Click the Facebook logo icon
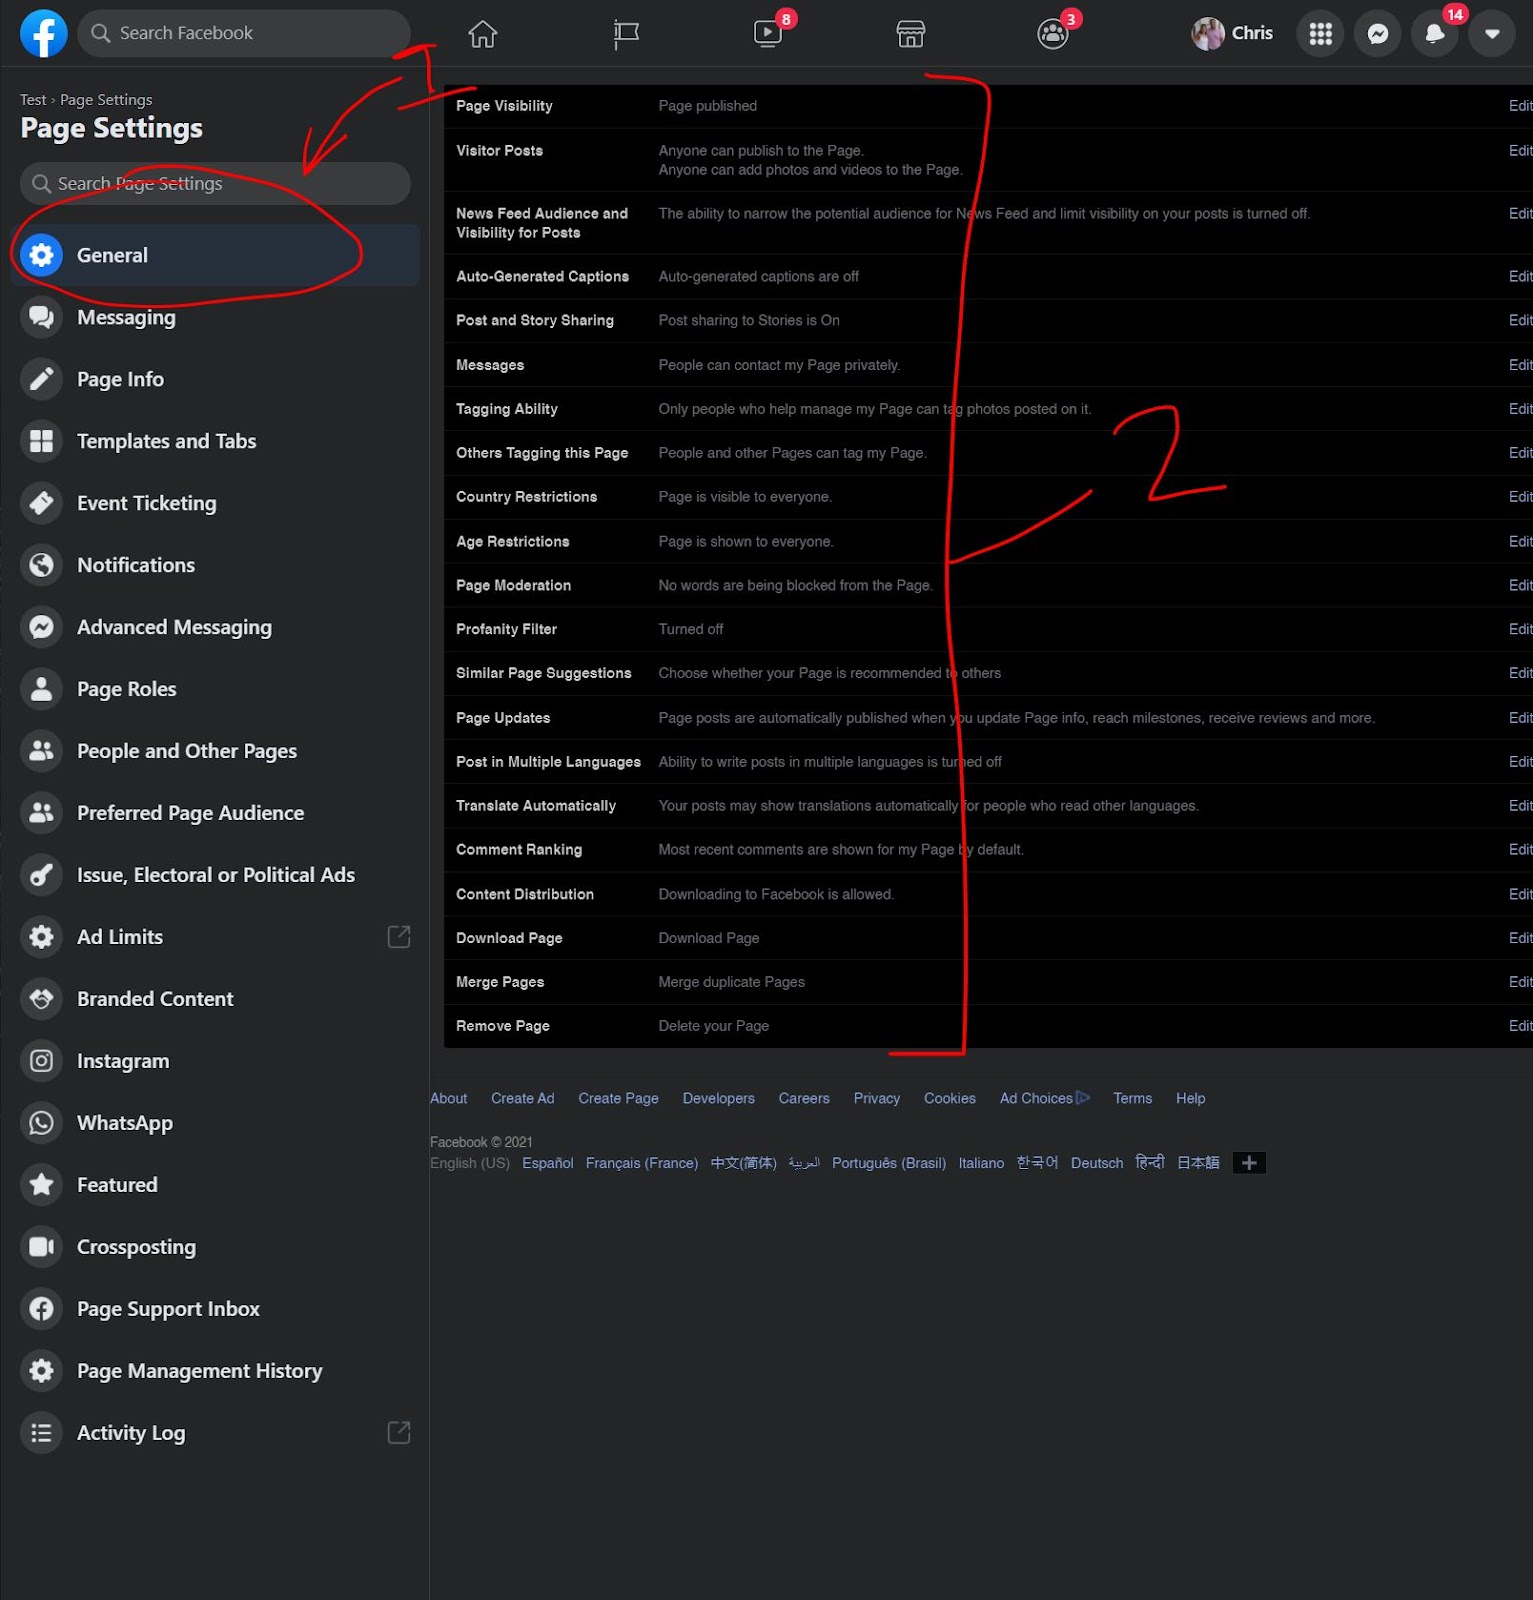 click(44, 33)
